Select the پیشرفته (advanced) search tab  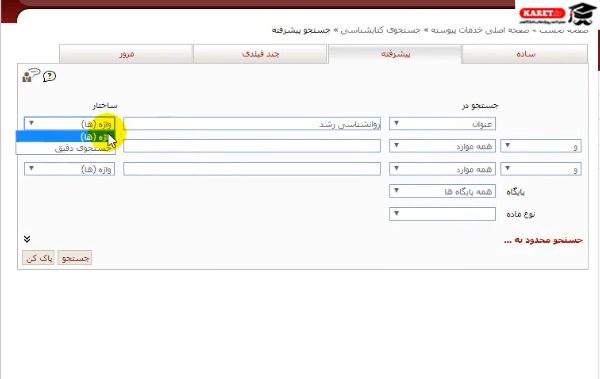(395, 54)
